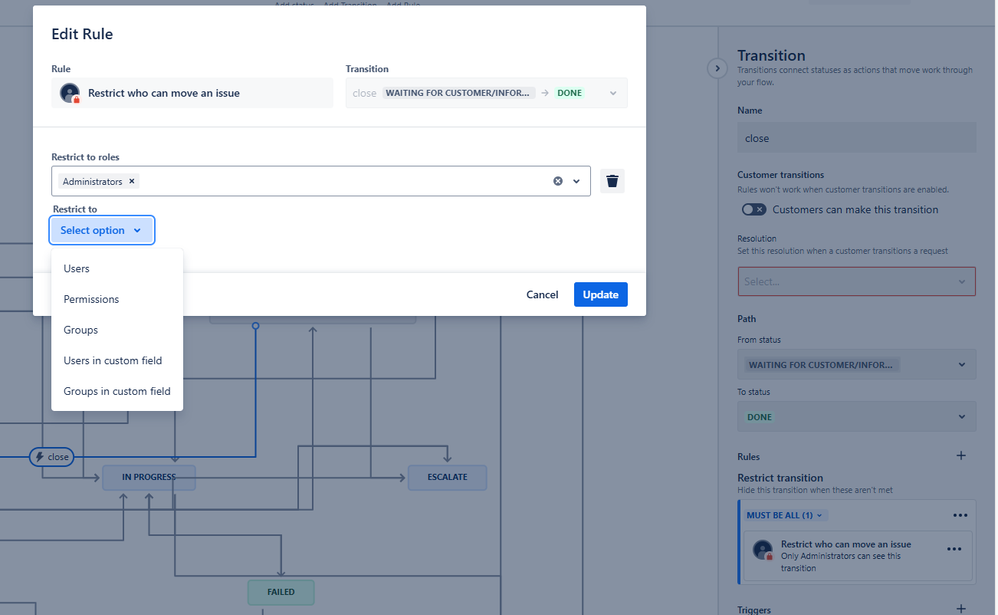The height and width of the screenshot is (615, 998).
Task: Click the WAITING FOR CUSTOMER/INFOR... status lozenge in Edit Rule
Action: pyautogui.click(x=458, y=93)
